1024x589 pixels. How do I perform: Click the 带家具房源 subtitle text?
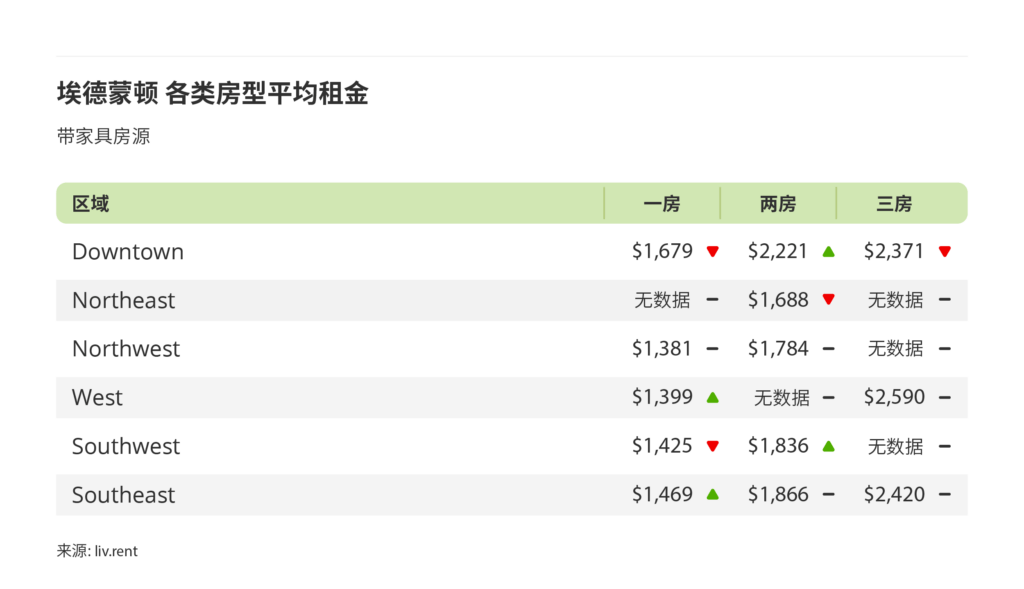pyautogui.click(x=104, y=137)
